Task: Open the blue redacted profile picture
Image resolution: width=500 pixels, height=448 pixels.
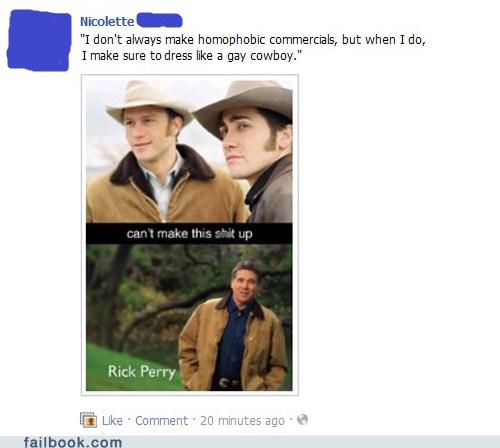Action: click(39, 41)
